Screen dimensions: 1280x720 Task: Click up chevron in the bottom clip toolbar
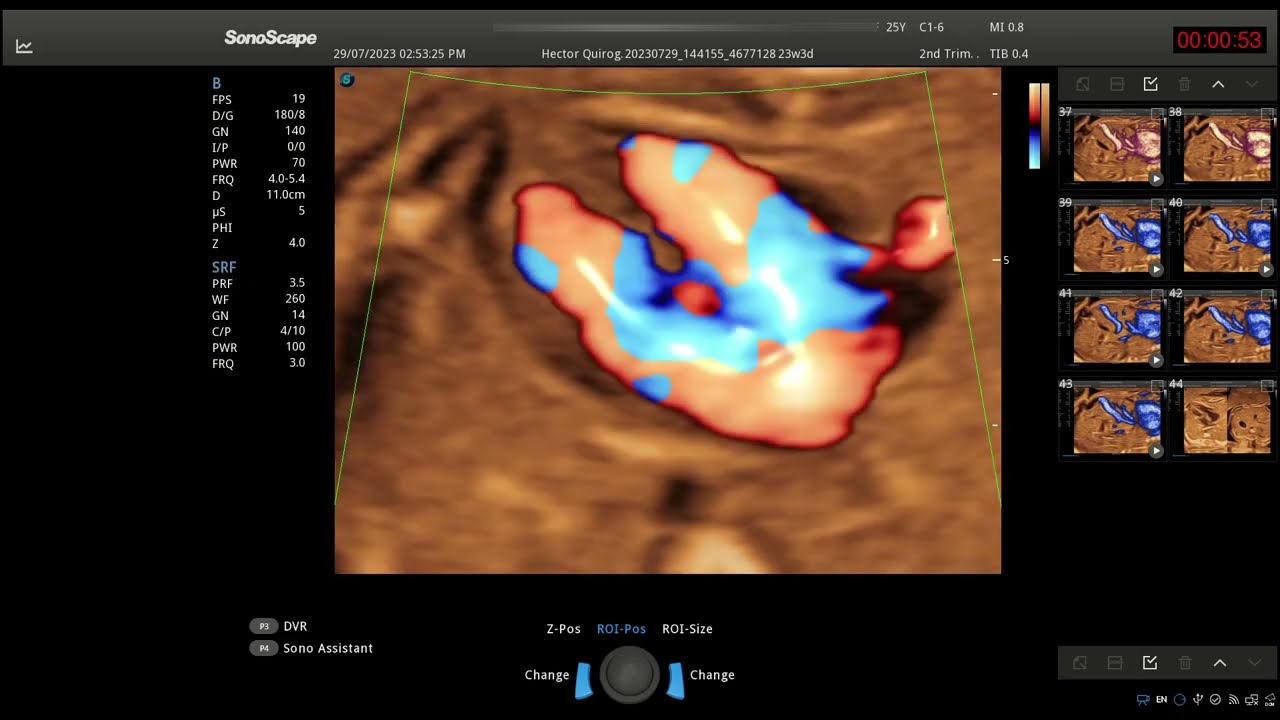click(x=1220, y=663)
